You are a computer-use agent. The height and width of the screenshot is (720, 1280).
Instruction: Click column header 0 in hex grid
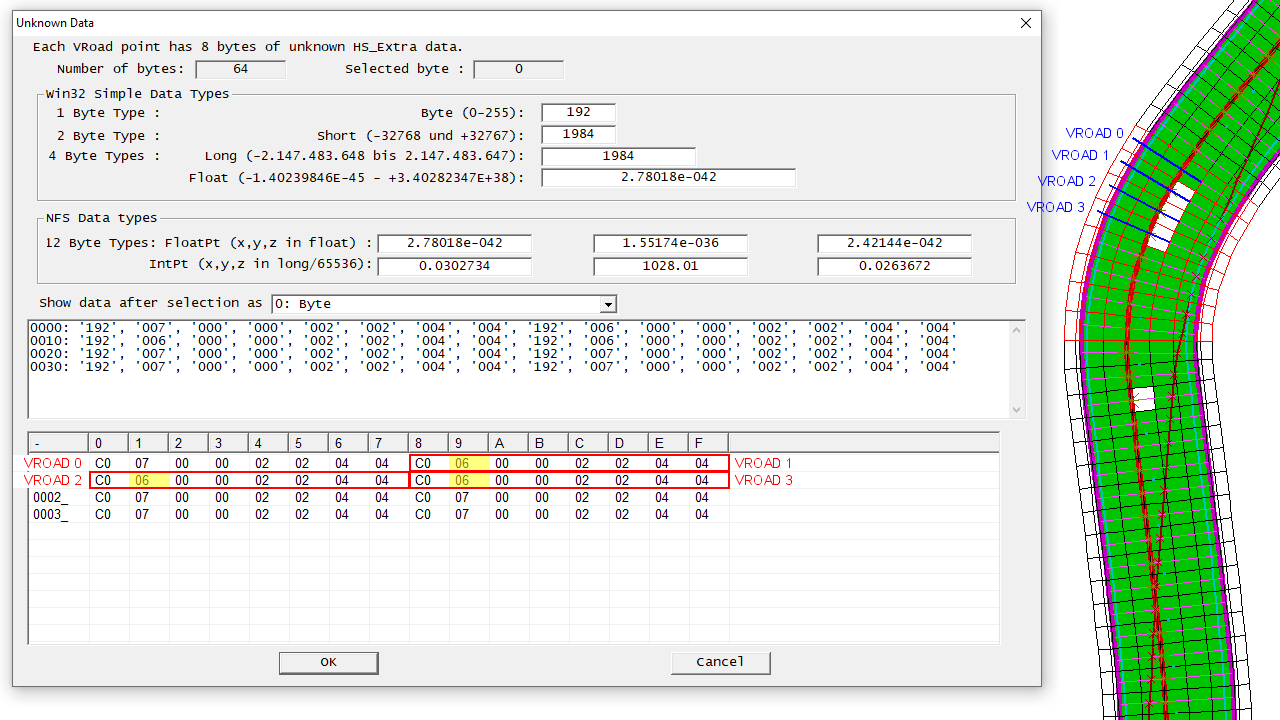point(108,443)
